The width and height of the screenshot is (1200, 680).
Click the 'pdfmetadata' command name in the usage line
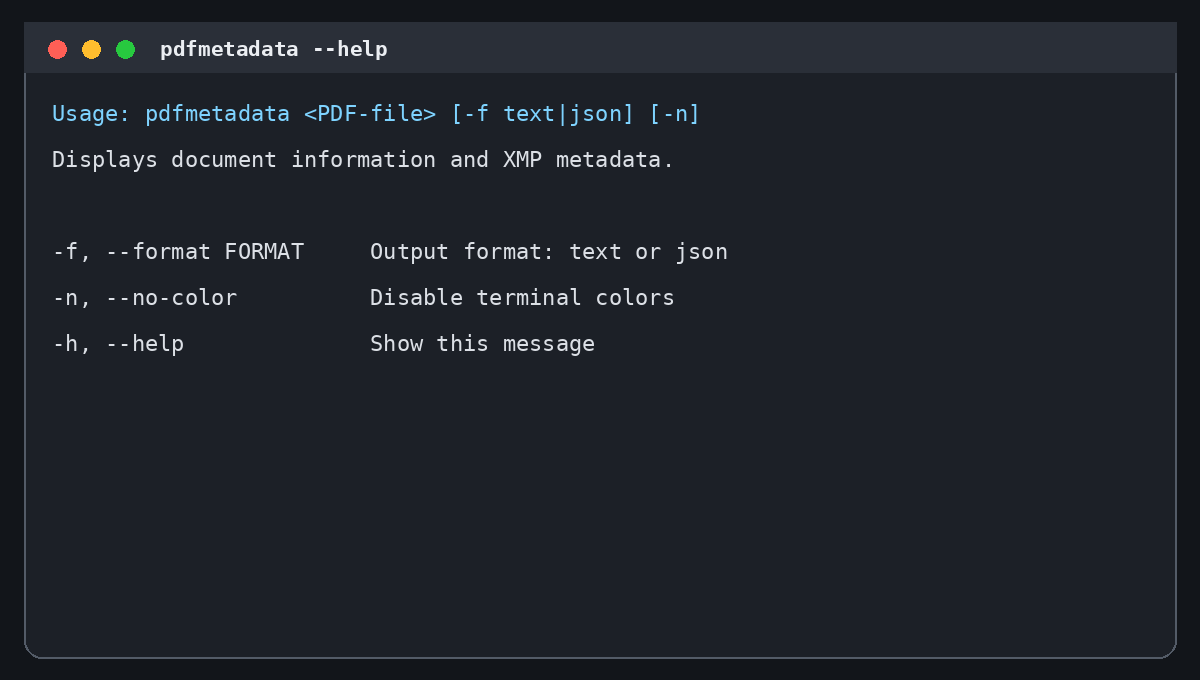[x=217, y=114]
